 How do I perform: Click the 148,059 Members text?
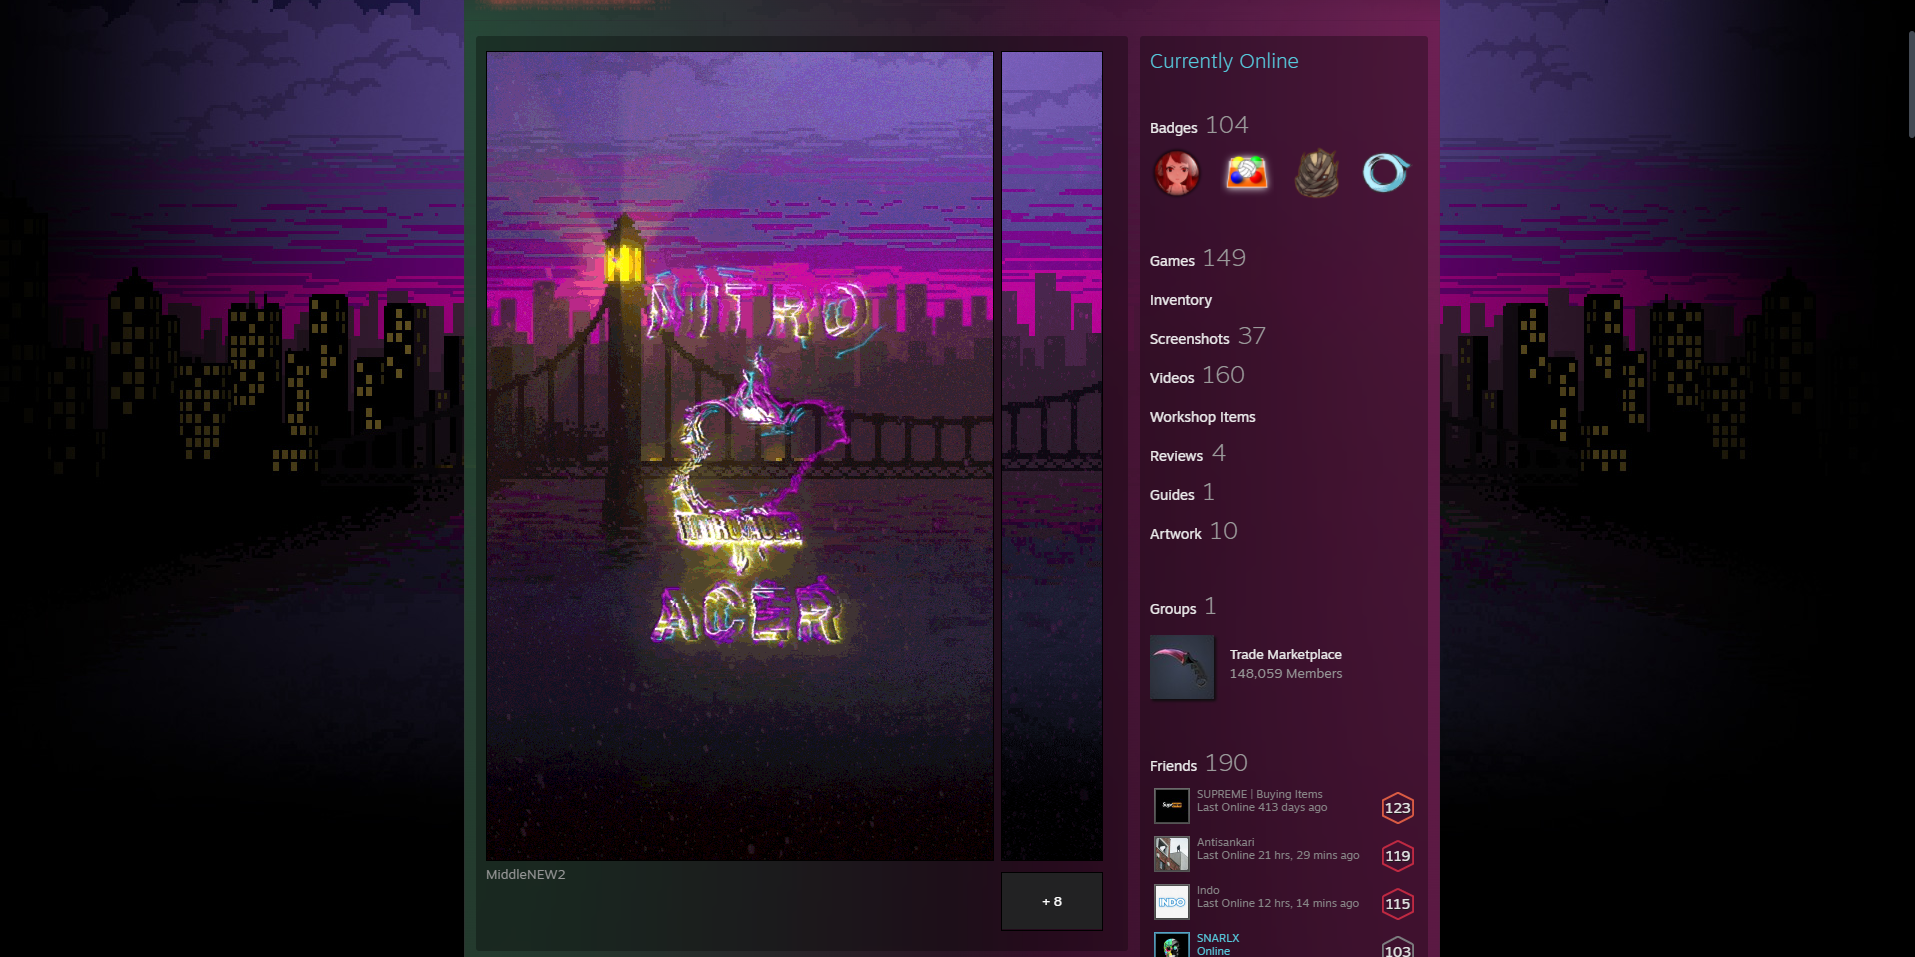pyautogui.click(x=1286, y=673)
